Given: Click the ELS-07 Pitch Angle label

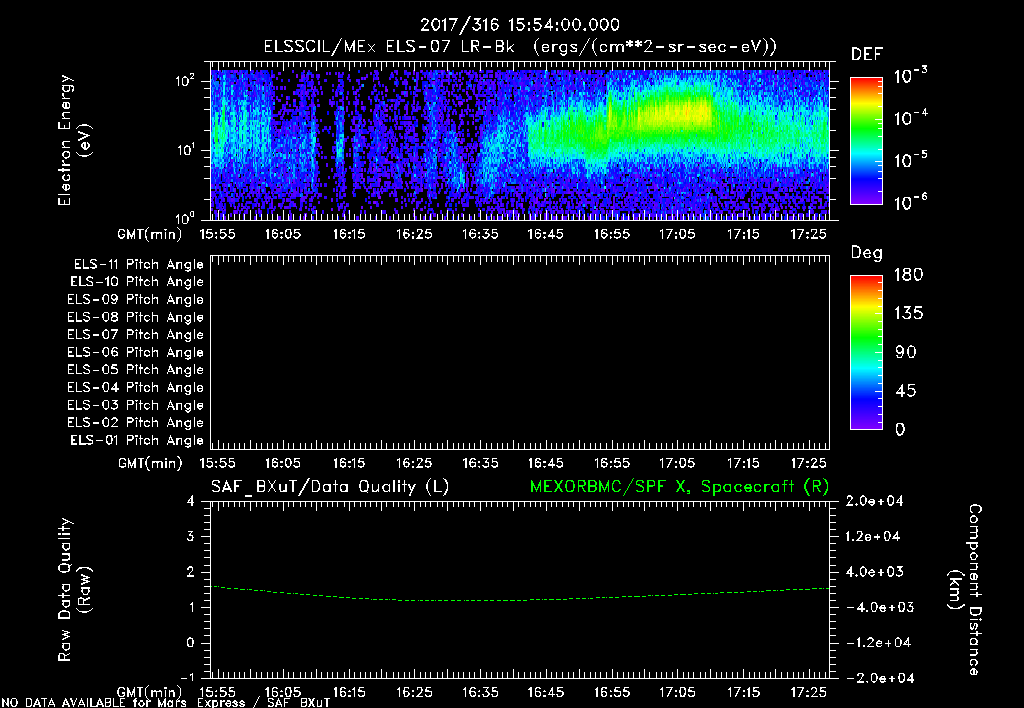Looking at the screenshot, I should (x=136, y=335).
